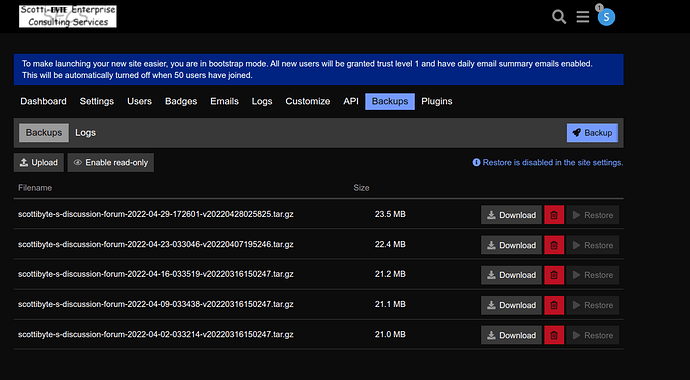Click the 21.2 MB size value
Screen dimensions: 690x380
tap(390, 274)
